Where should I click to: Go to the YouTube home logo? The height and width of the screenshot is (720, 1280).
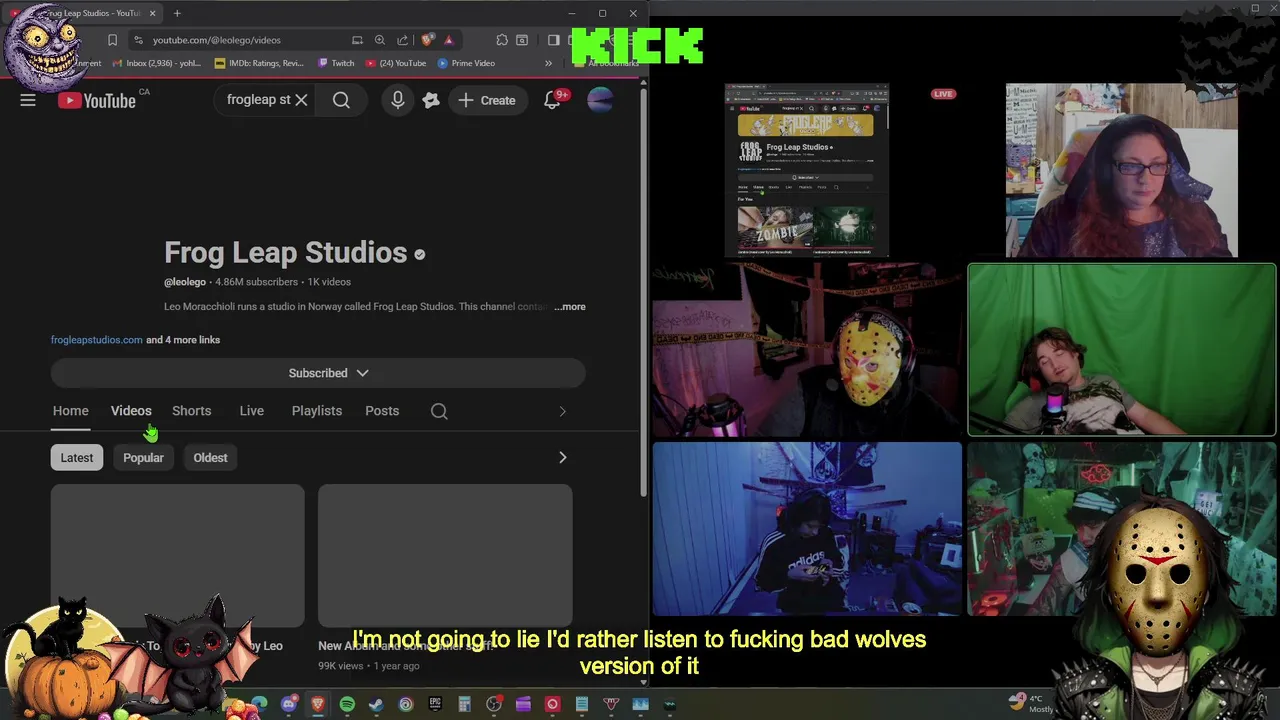(x=96, y=100)
